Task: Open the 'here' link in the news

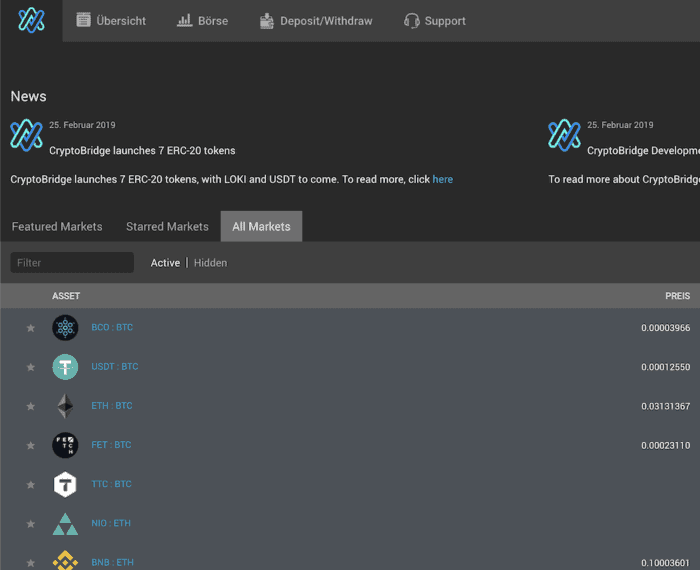Action: tap(442, 179)
